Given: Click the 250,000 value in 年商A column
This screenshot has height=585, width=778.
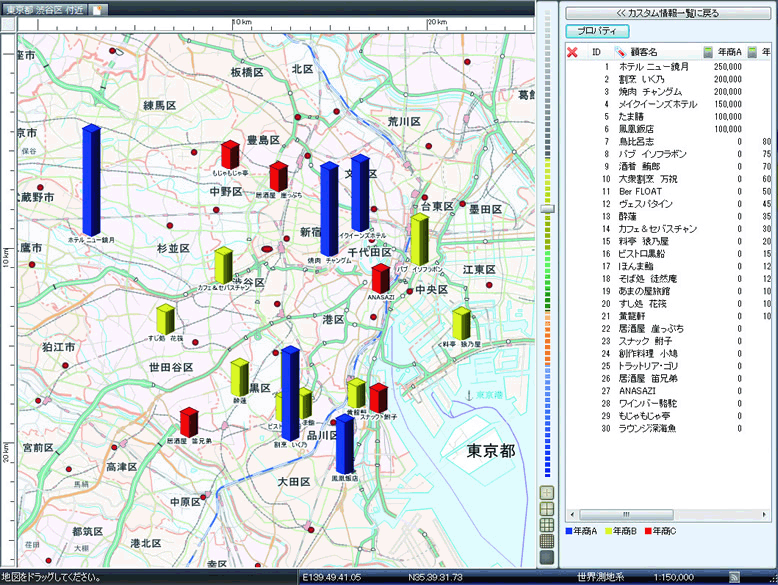Looking at the screenshot, I should click(728, 66).
